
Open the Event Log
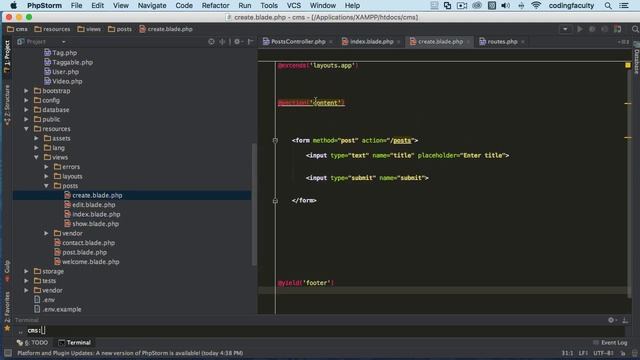610,343
